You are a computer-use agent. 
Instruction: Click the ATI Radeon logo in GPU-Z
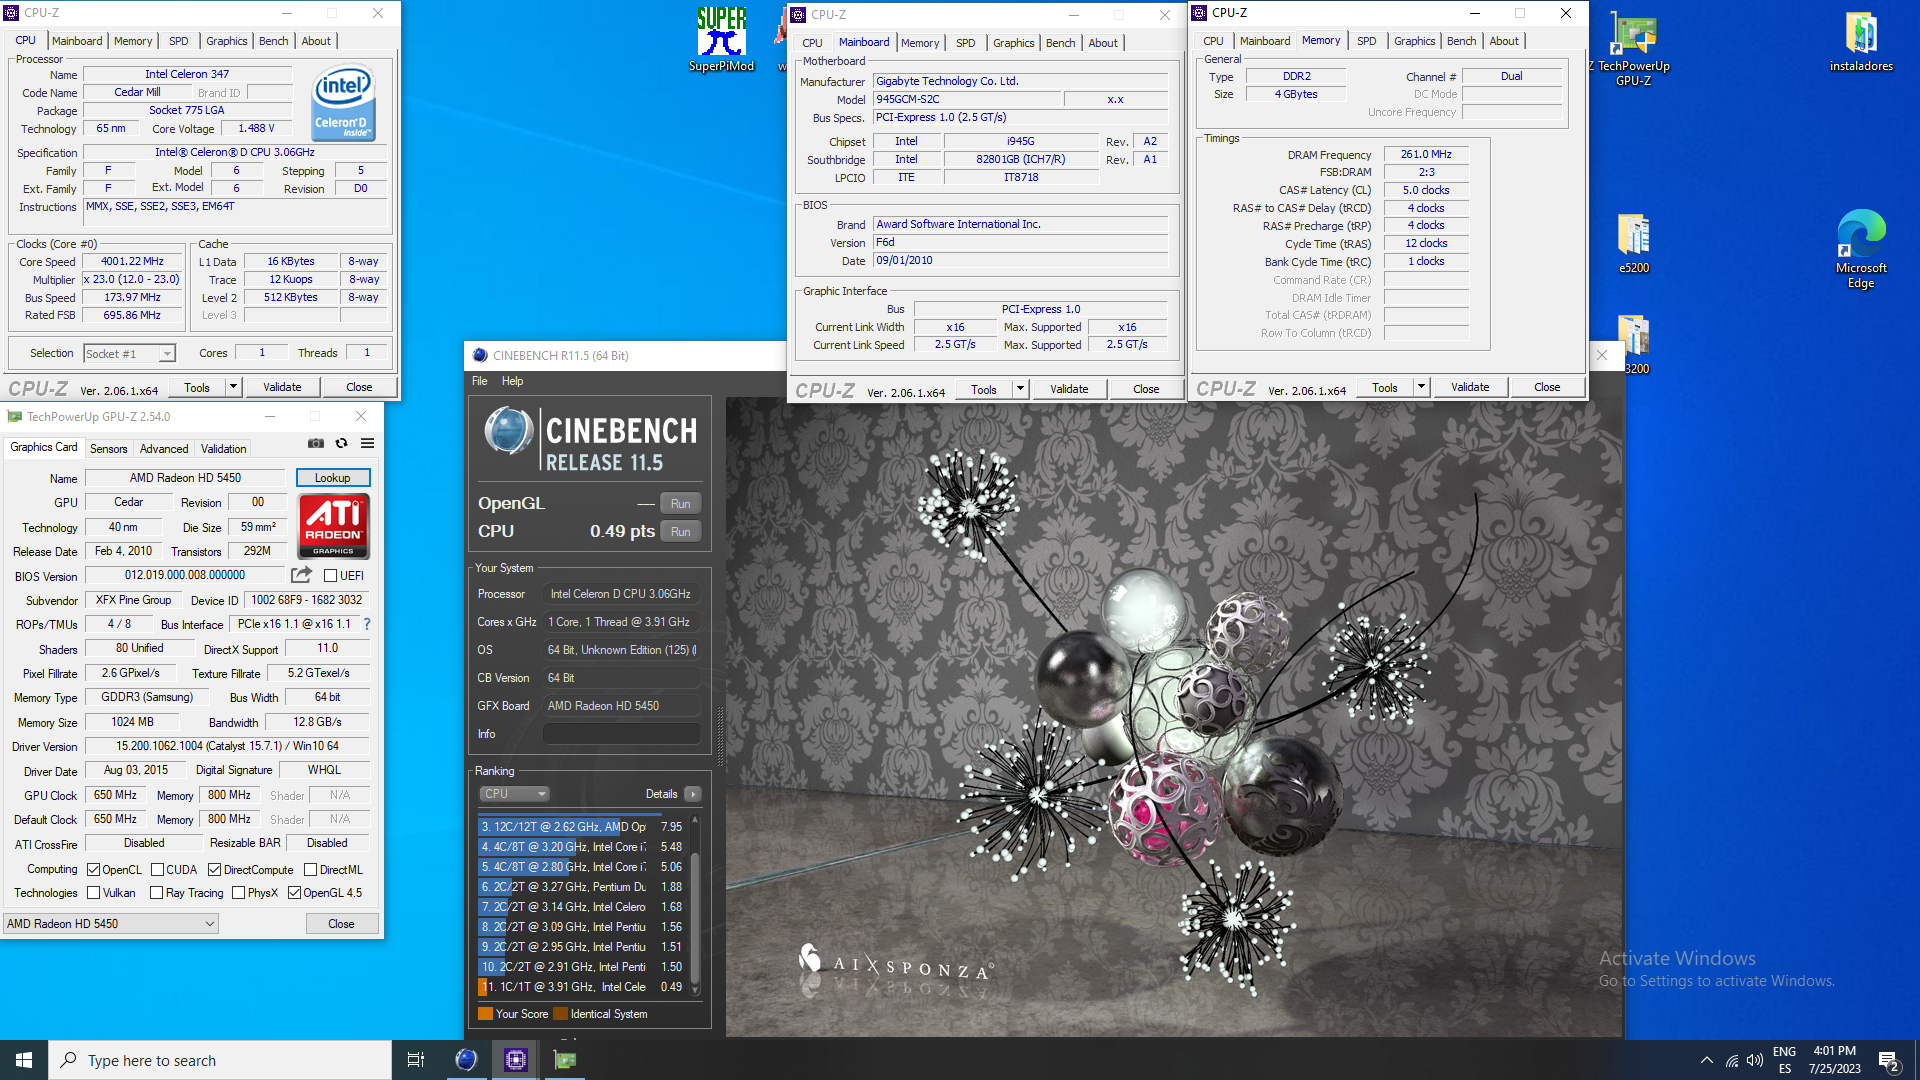[334, 526]
